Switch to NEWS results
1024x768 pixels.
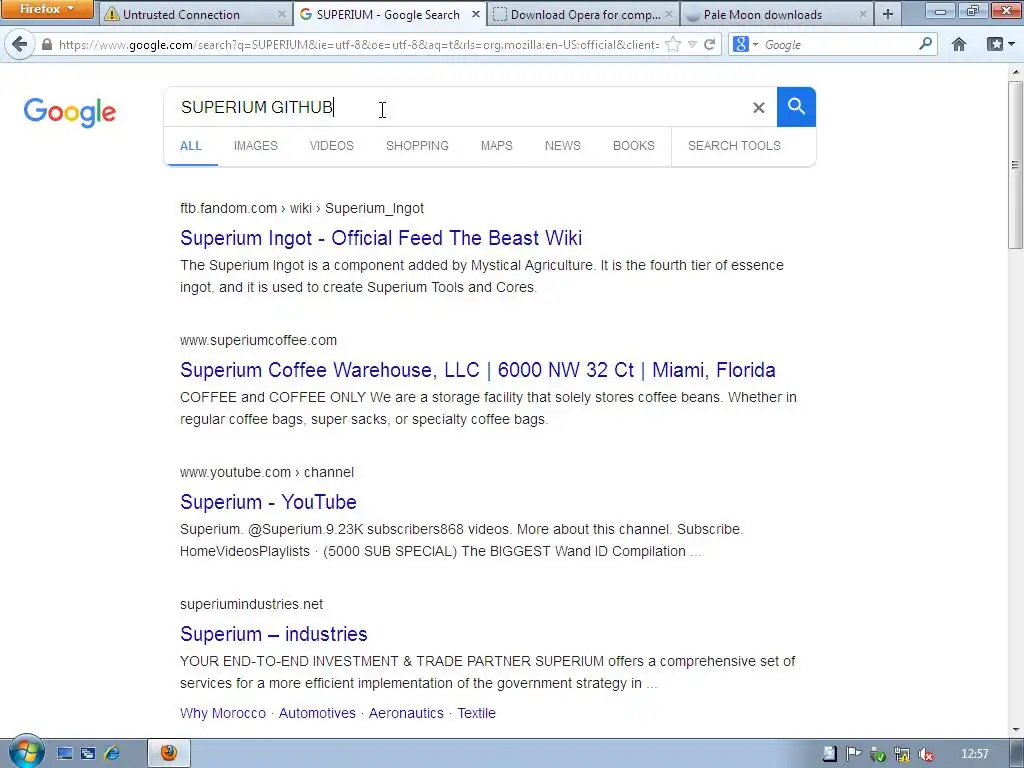click(x=562, y=146)
